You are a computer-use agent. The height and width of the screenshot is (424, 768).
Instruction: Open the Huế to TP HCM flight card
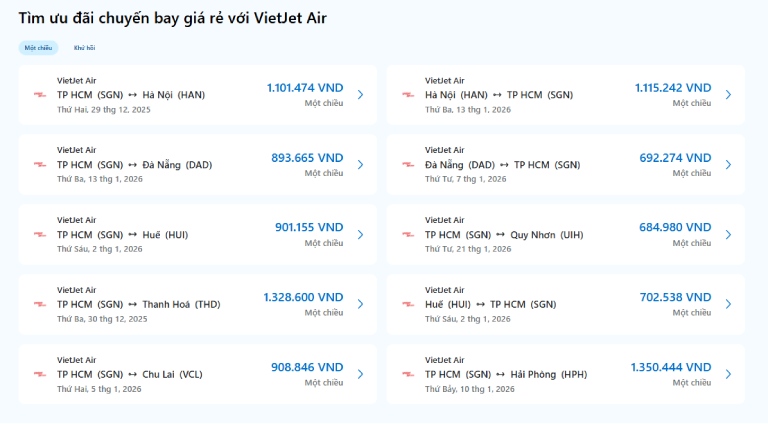click(x=565, y=304)
